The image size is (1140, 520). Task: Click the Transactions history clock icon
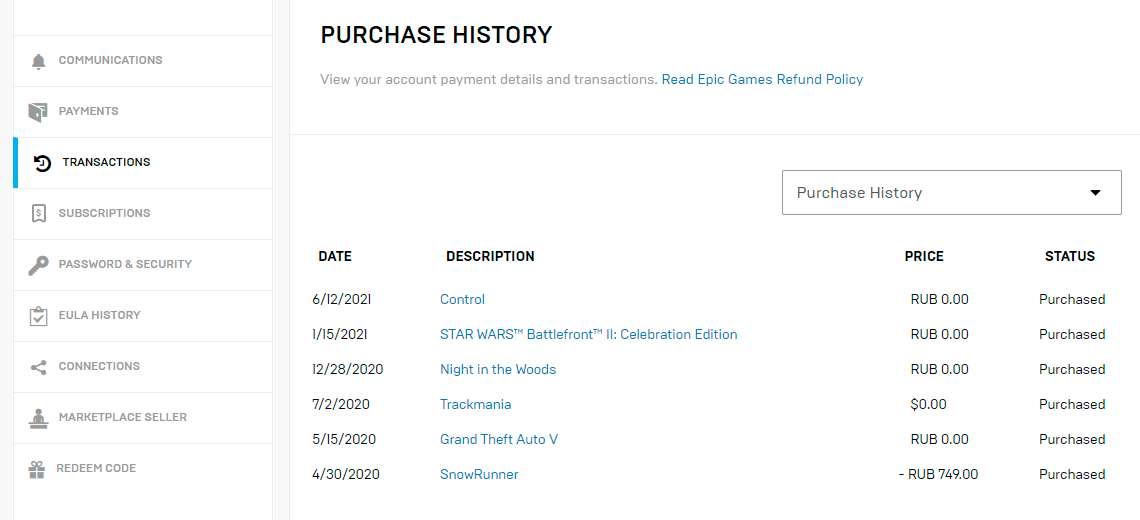43,163
